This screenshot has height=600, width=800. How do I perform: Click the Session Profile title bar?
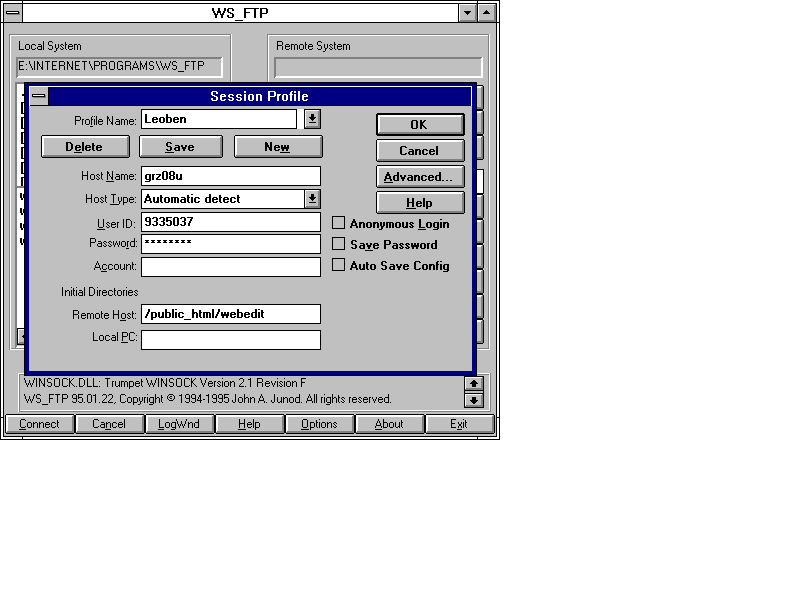pyautogui.click(x=260, y=96)
